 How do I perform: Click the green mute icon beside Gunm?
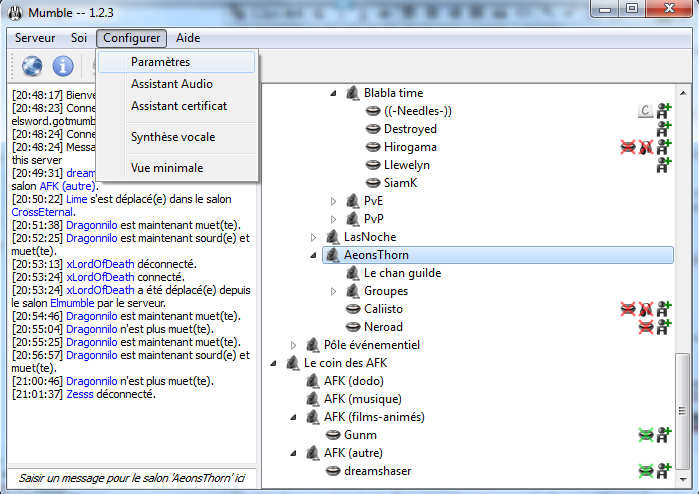point(646,435)
